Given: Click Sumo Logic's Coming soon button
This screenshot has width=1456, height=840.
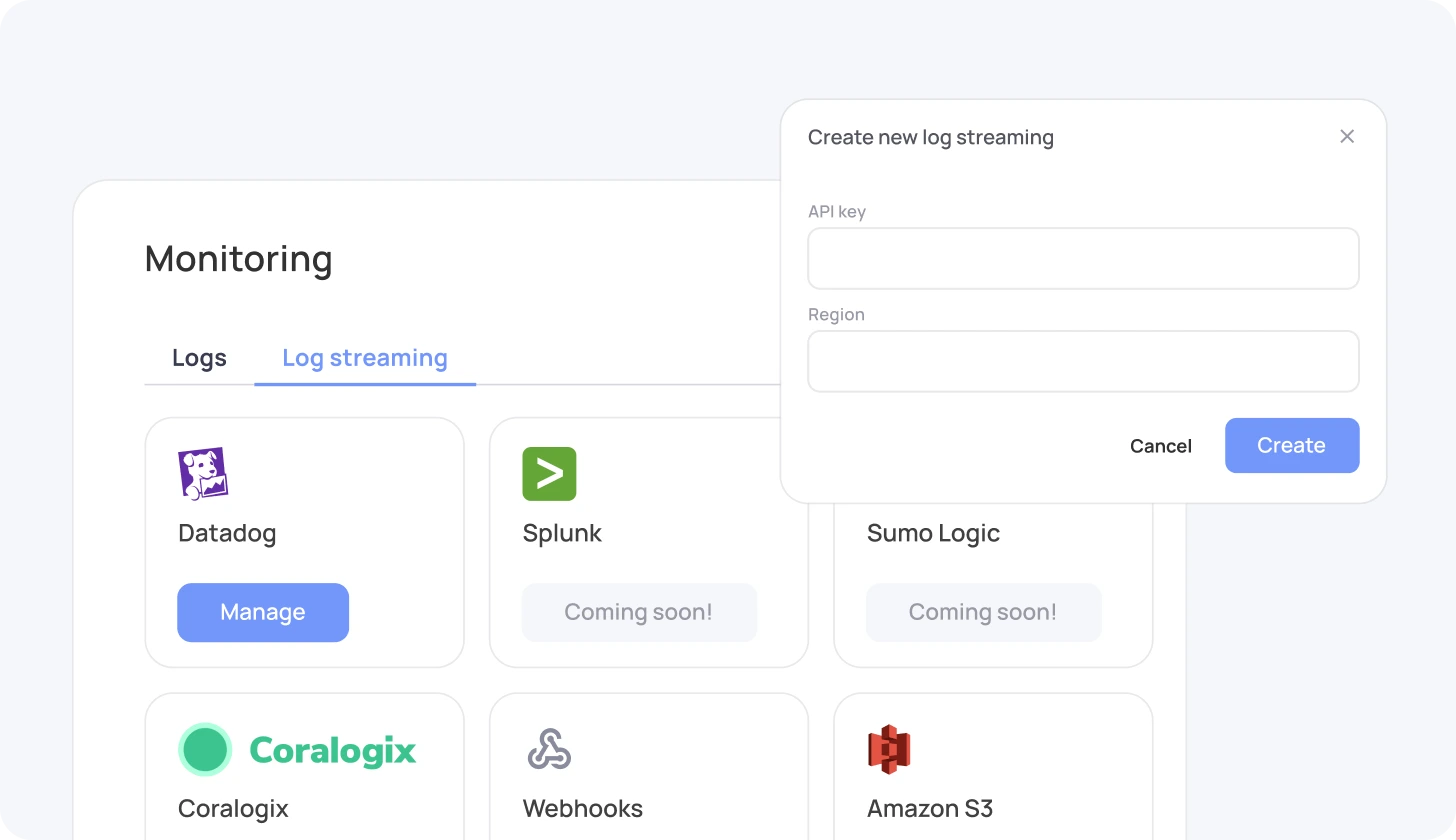Looking at the screenshot, I should [983, 612].
